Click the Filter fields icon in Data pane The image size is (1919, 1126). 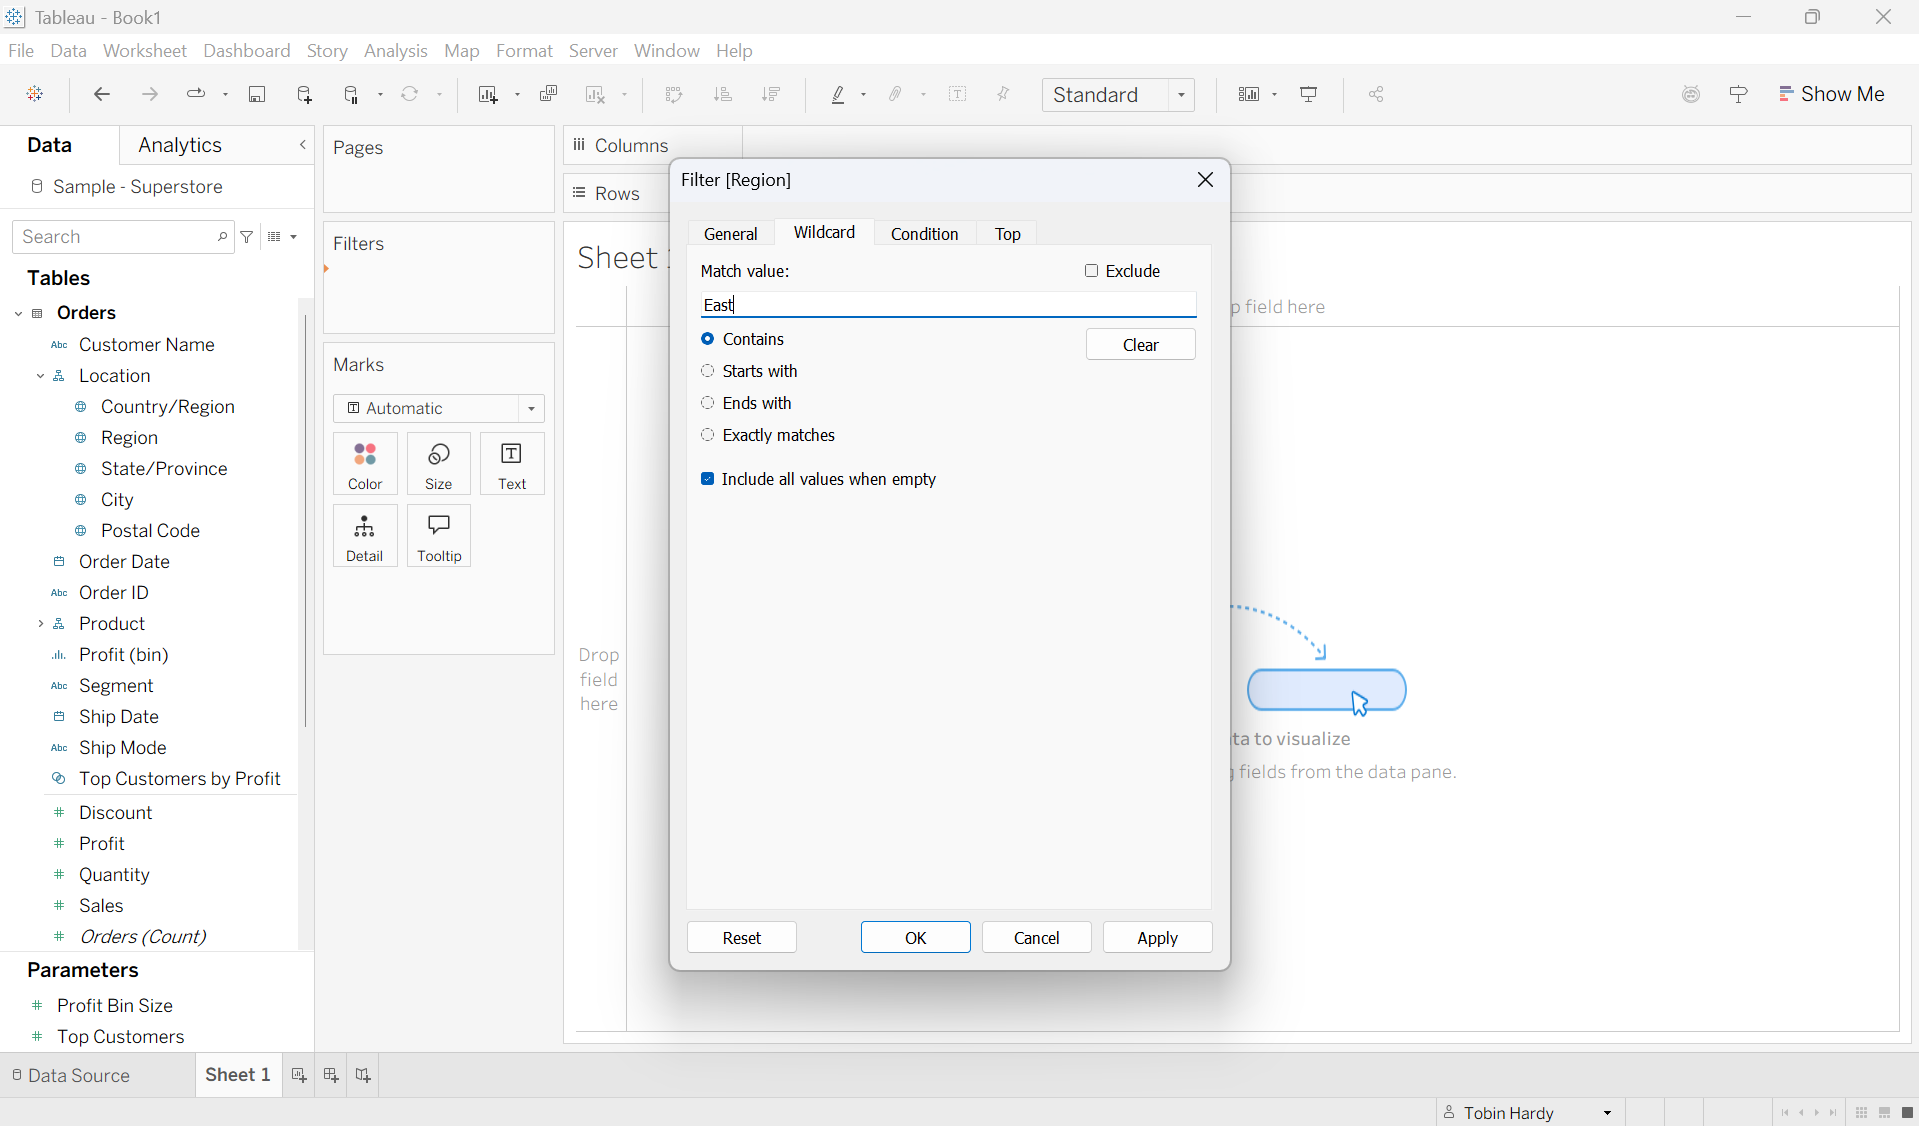click(247, 237)
